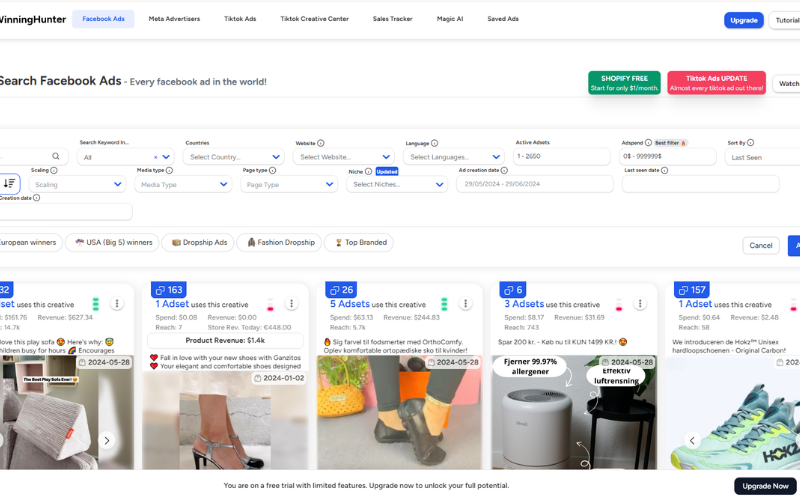Go to previous image on Hoka shoes ad
This screenshot has height=500, width=800.
coord(692,440)
